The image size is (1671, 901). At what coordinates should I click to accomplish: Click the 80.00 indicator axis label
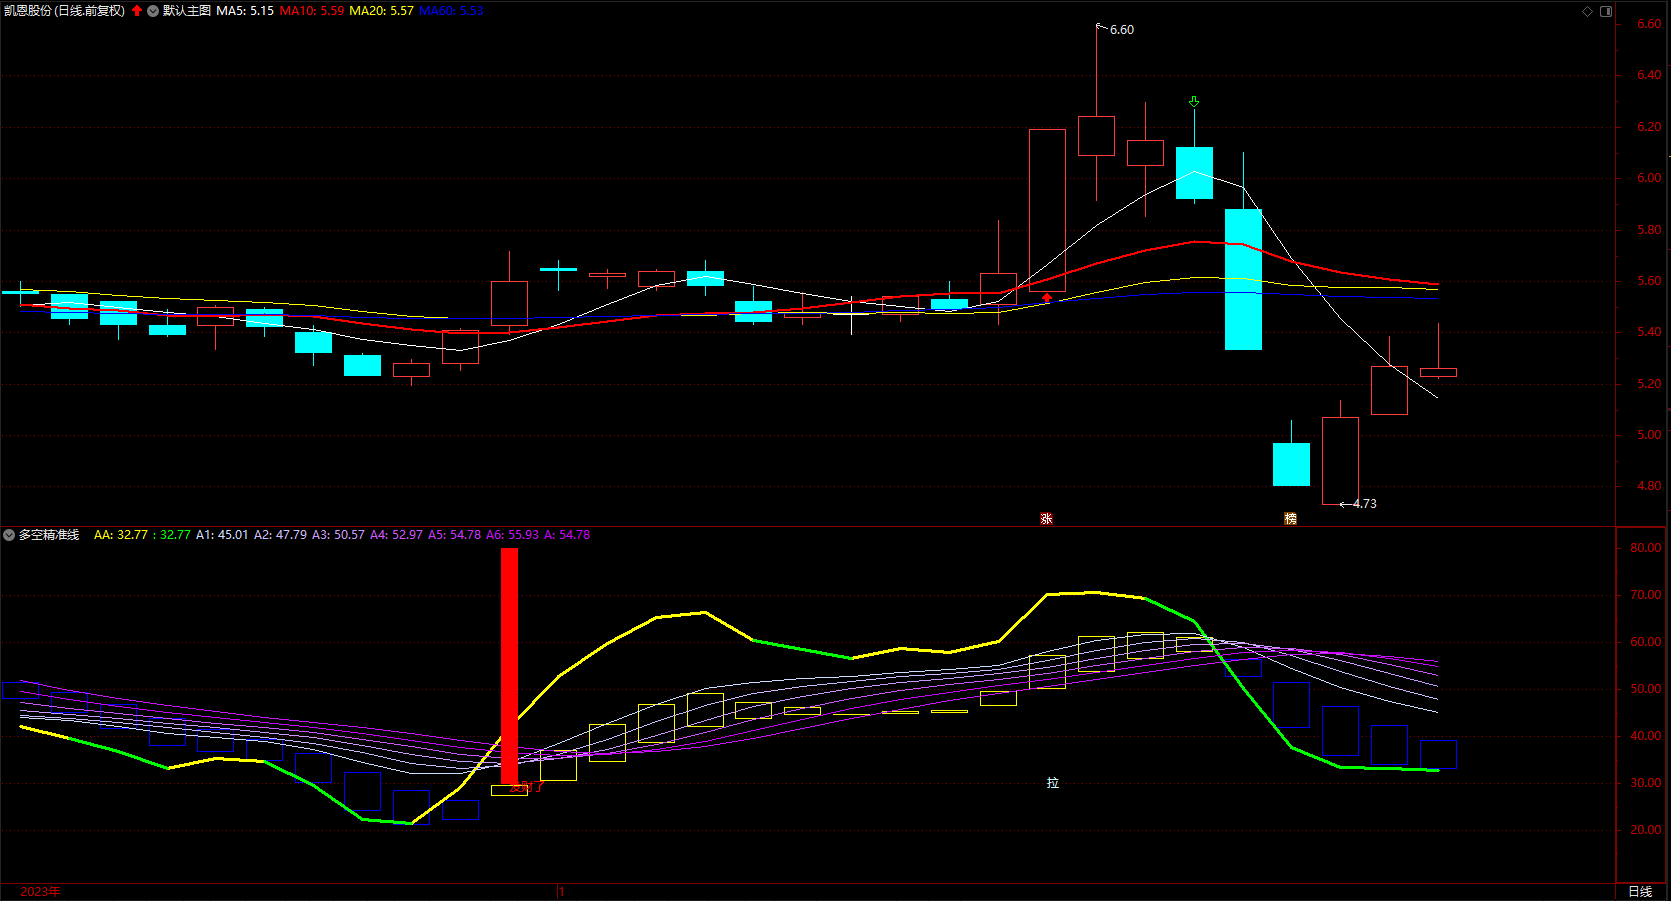tap(1646, 548)
